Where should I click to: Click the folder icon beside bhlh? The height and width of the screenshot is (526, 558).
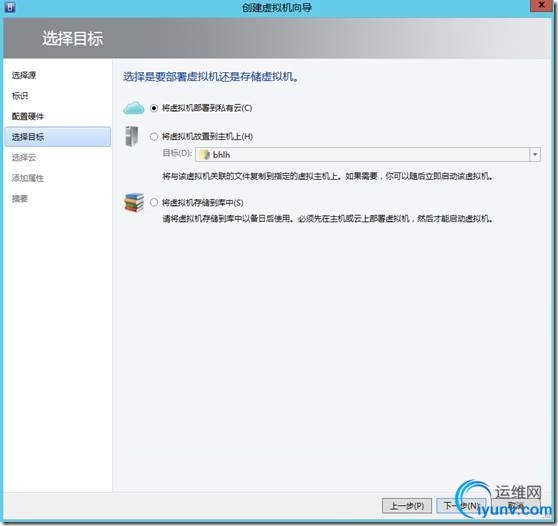pos(204,154)
